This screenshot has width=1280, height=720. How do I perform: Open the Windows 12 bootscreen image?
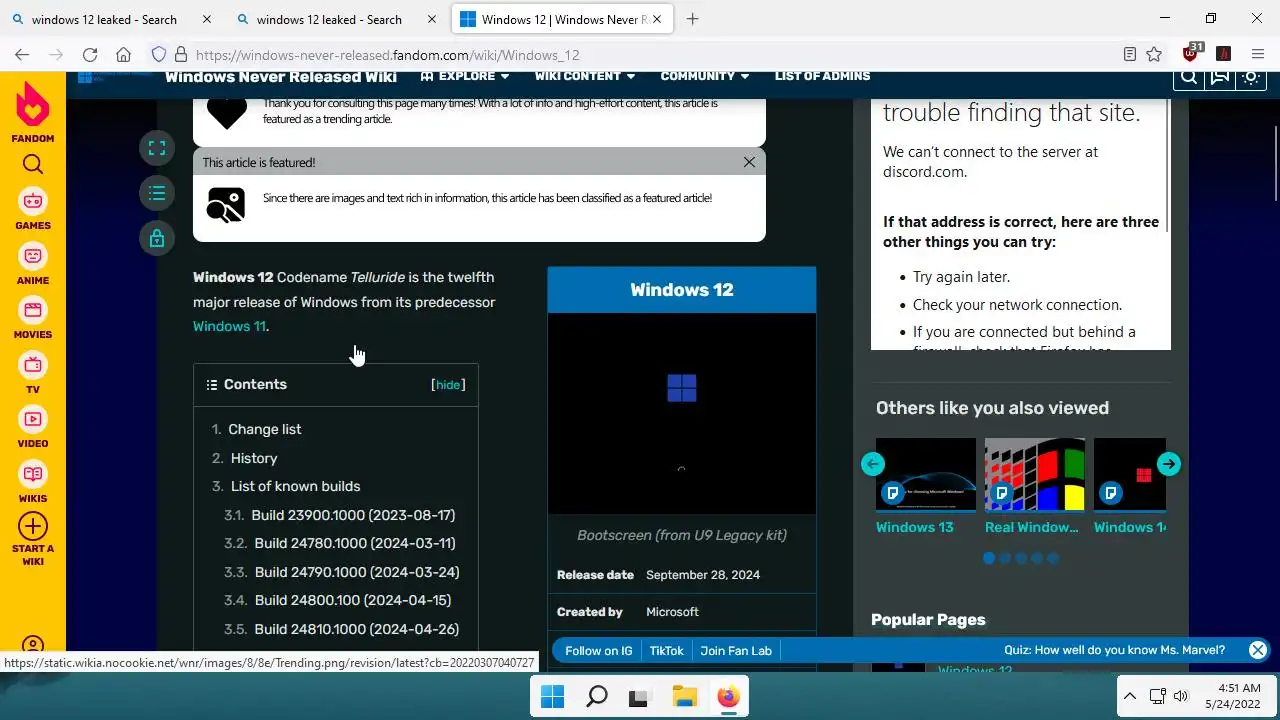[682, 414]
